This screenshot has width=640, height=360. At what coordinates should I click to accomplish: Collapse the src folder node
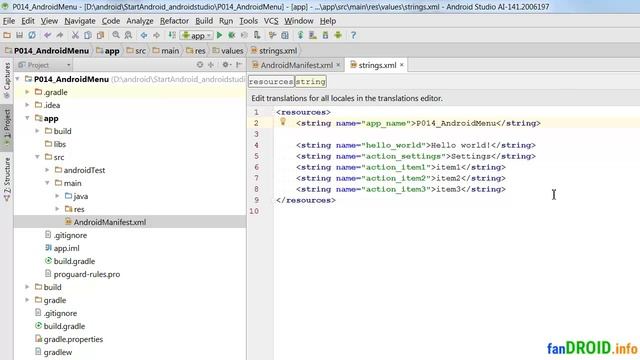point(38,157)
